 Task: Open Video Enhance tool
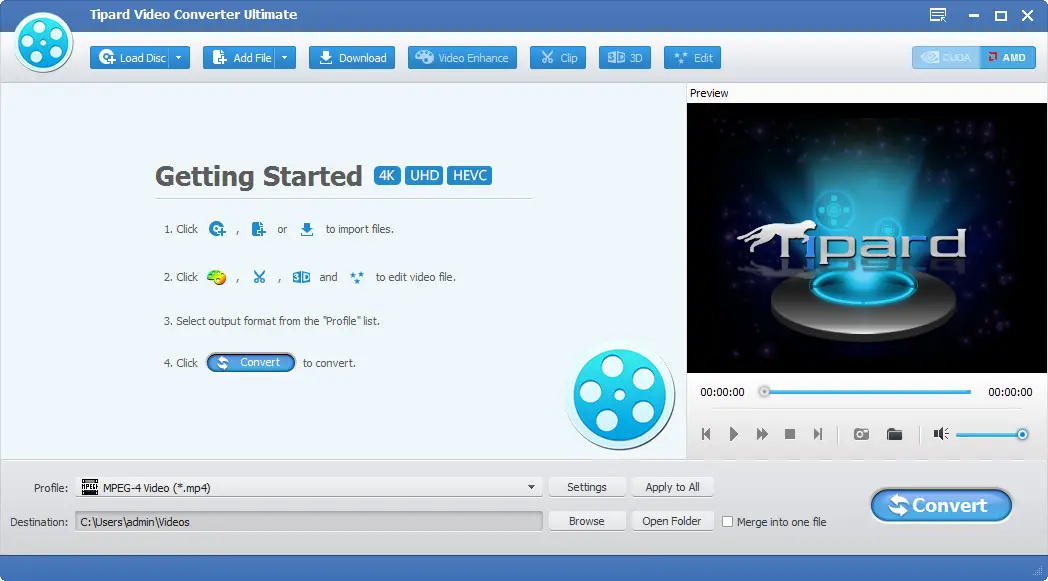click(x=463, y=57)
